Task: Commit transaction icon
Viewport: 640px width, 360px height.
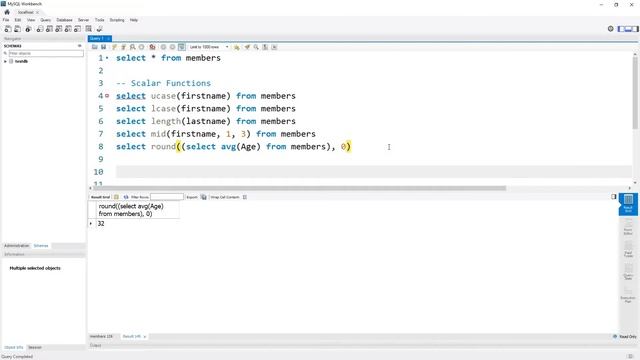Action: (163, 47)
